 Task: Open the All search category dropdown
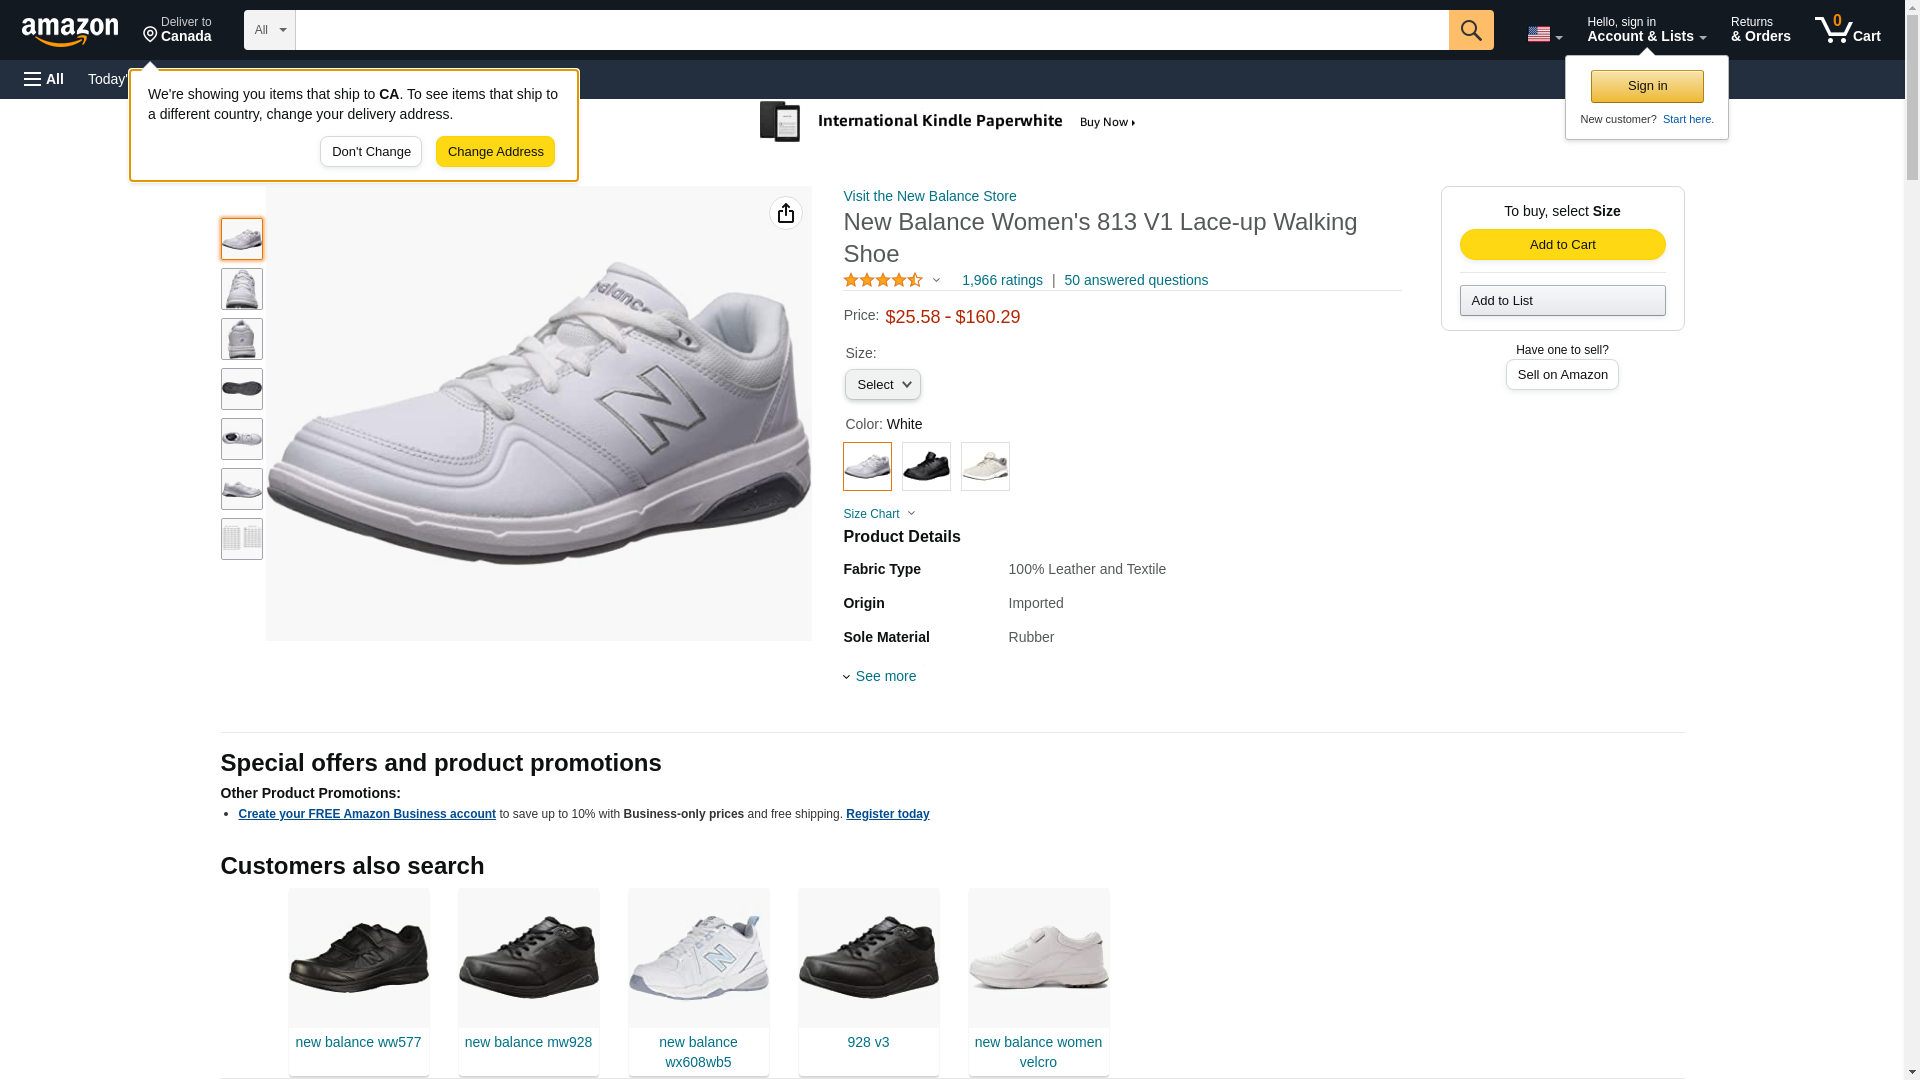[269, 30]
